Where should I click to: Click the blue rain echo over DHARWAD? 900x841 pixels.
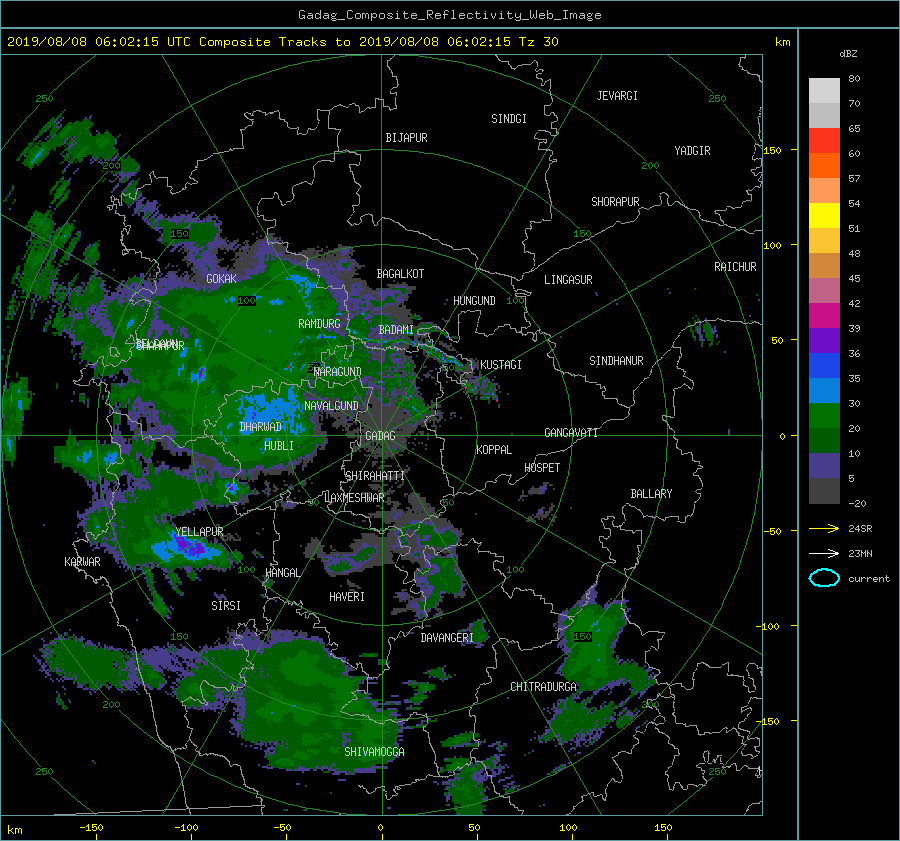[271, 410]
